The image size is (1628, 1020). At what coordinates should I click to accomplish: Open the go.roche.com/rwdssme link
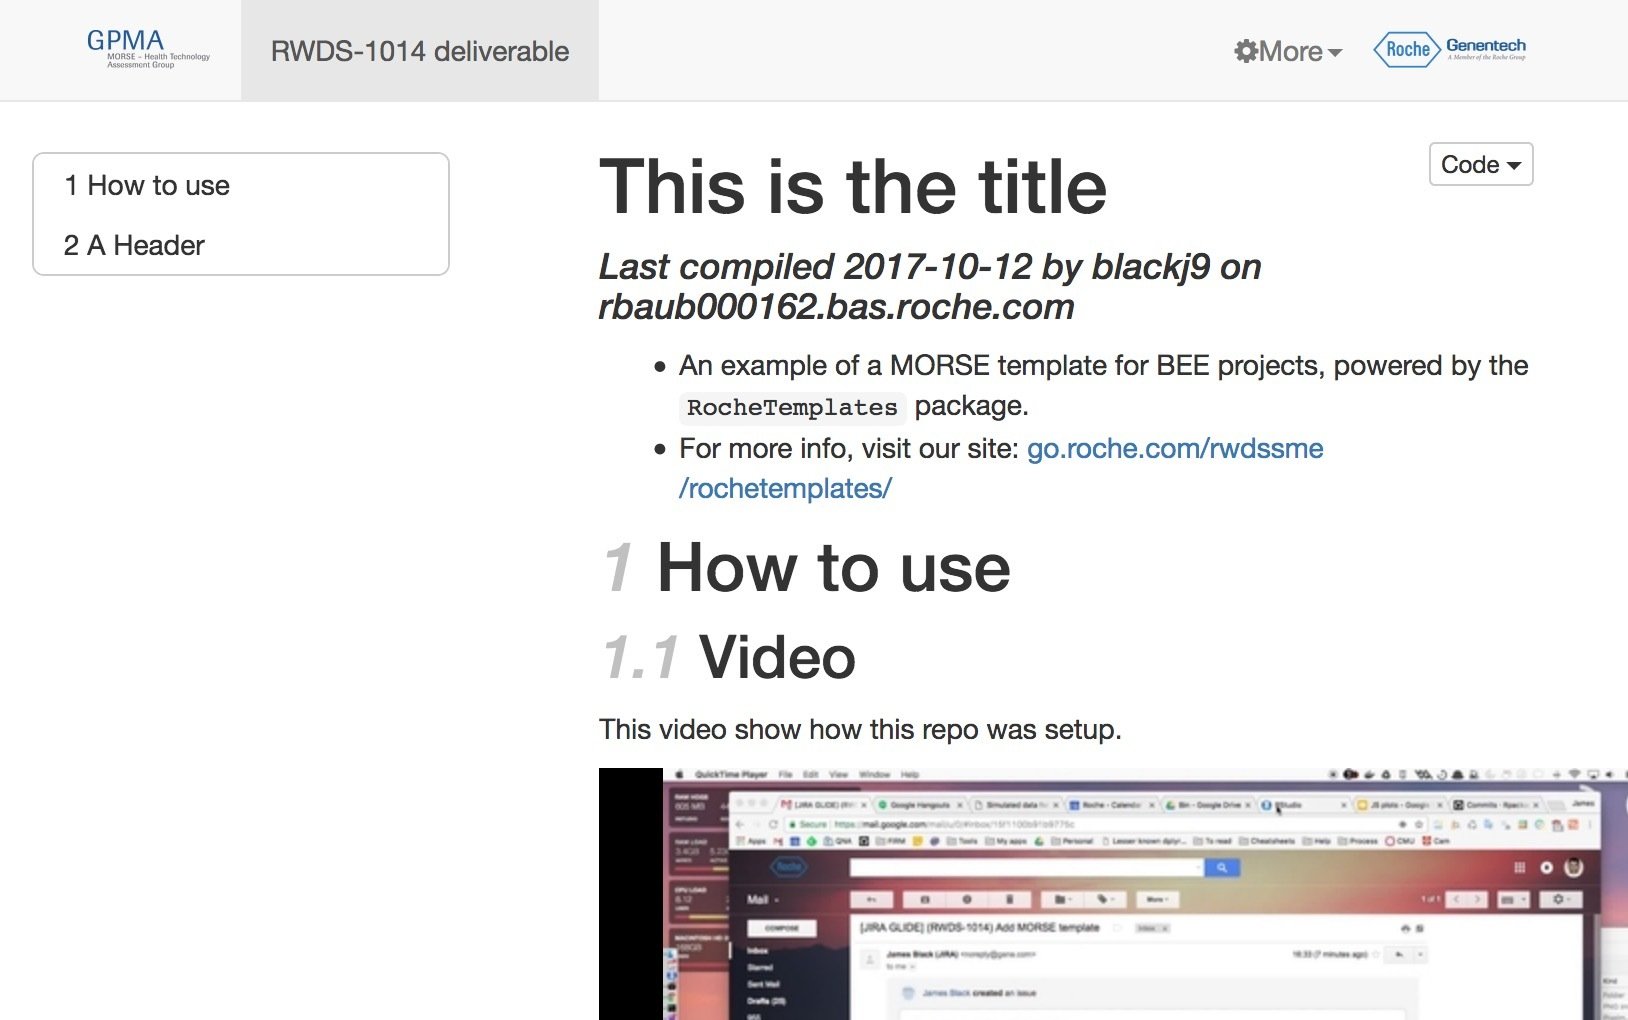(x=1174, y=449)
